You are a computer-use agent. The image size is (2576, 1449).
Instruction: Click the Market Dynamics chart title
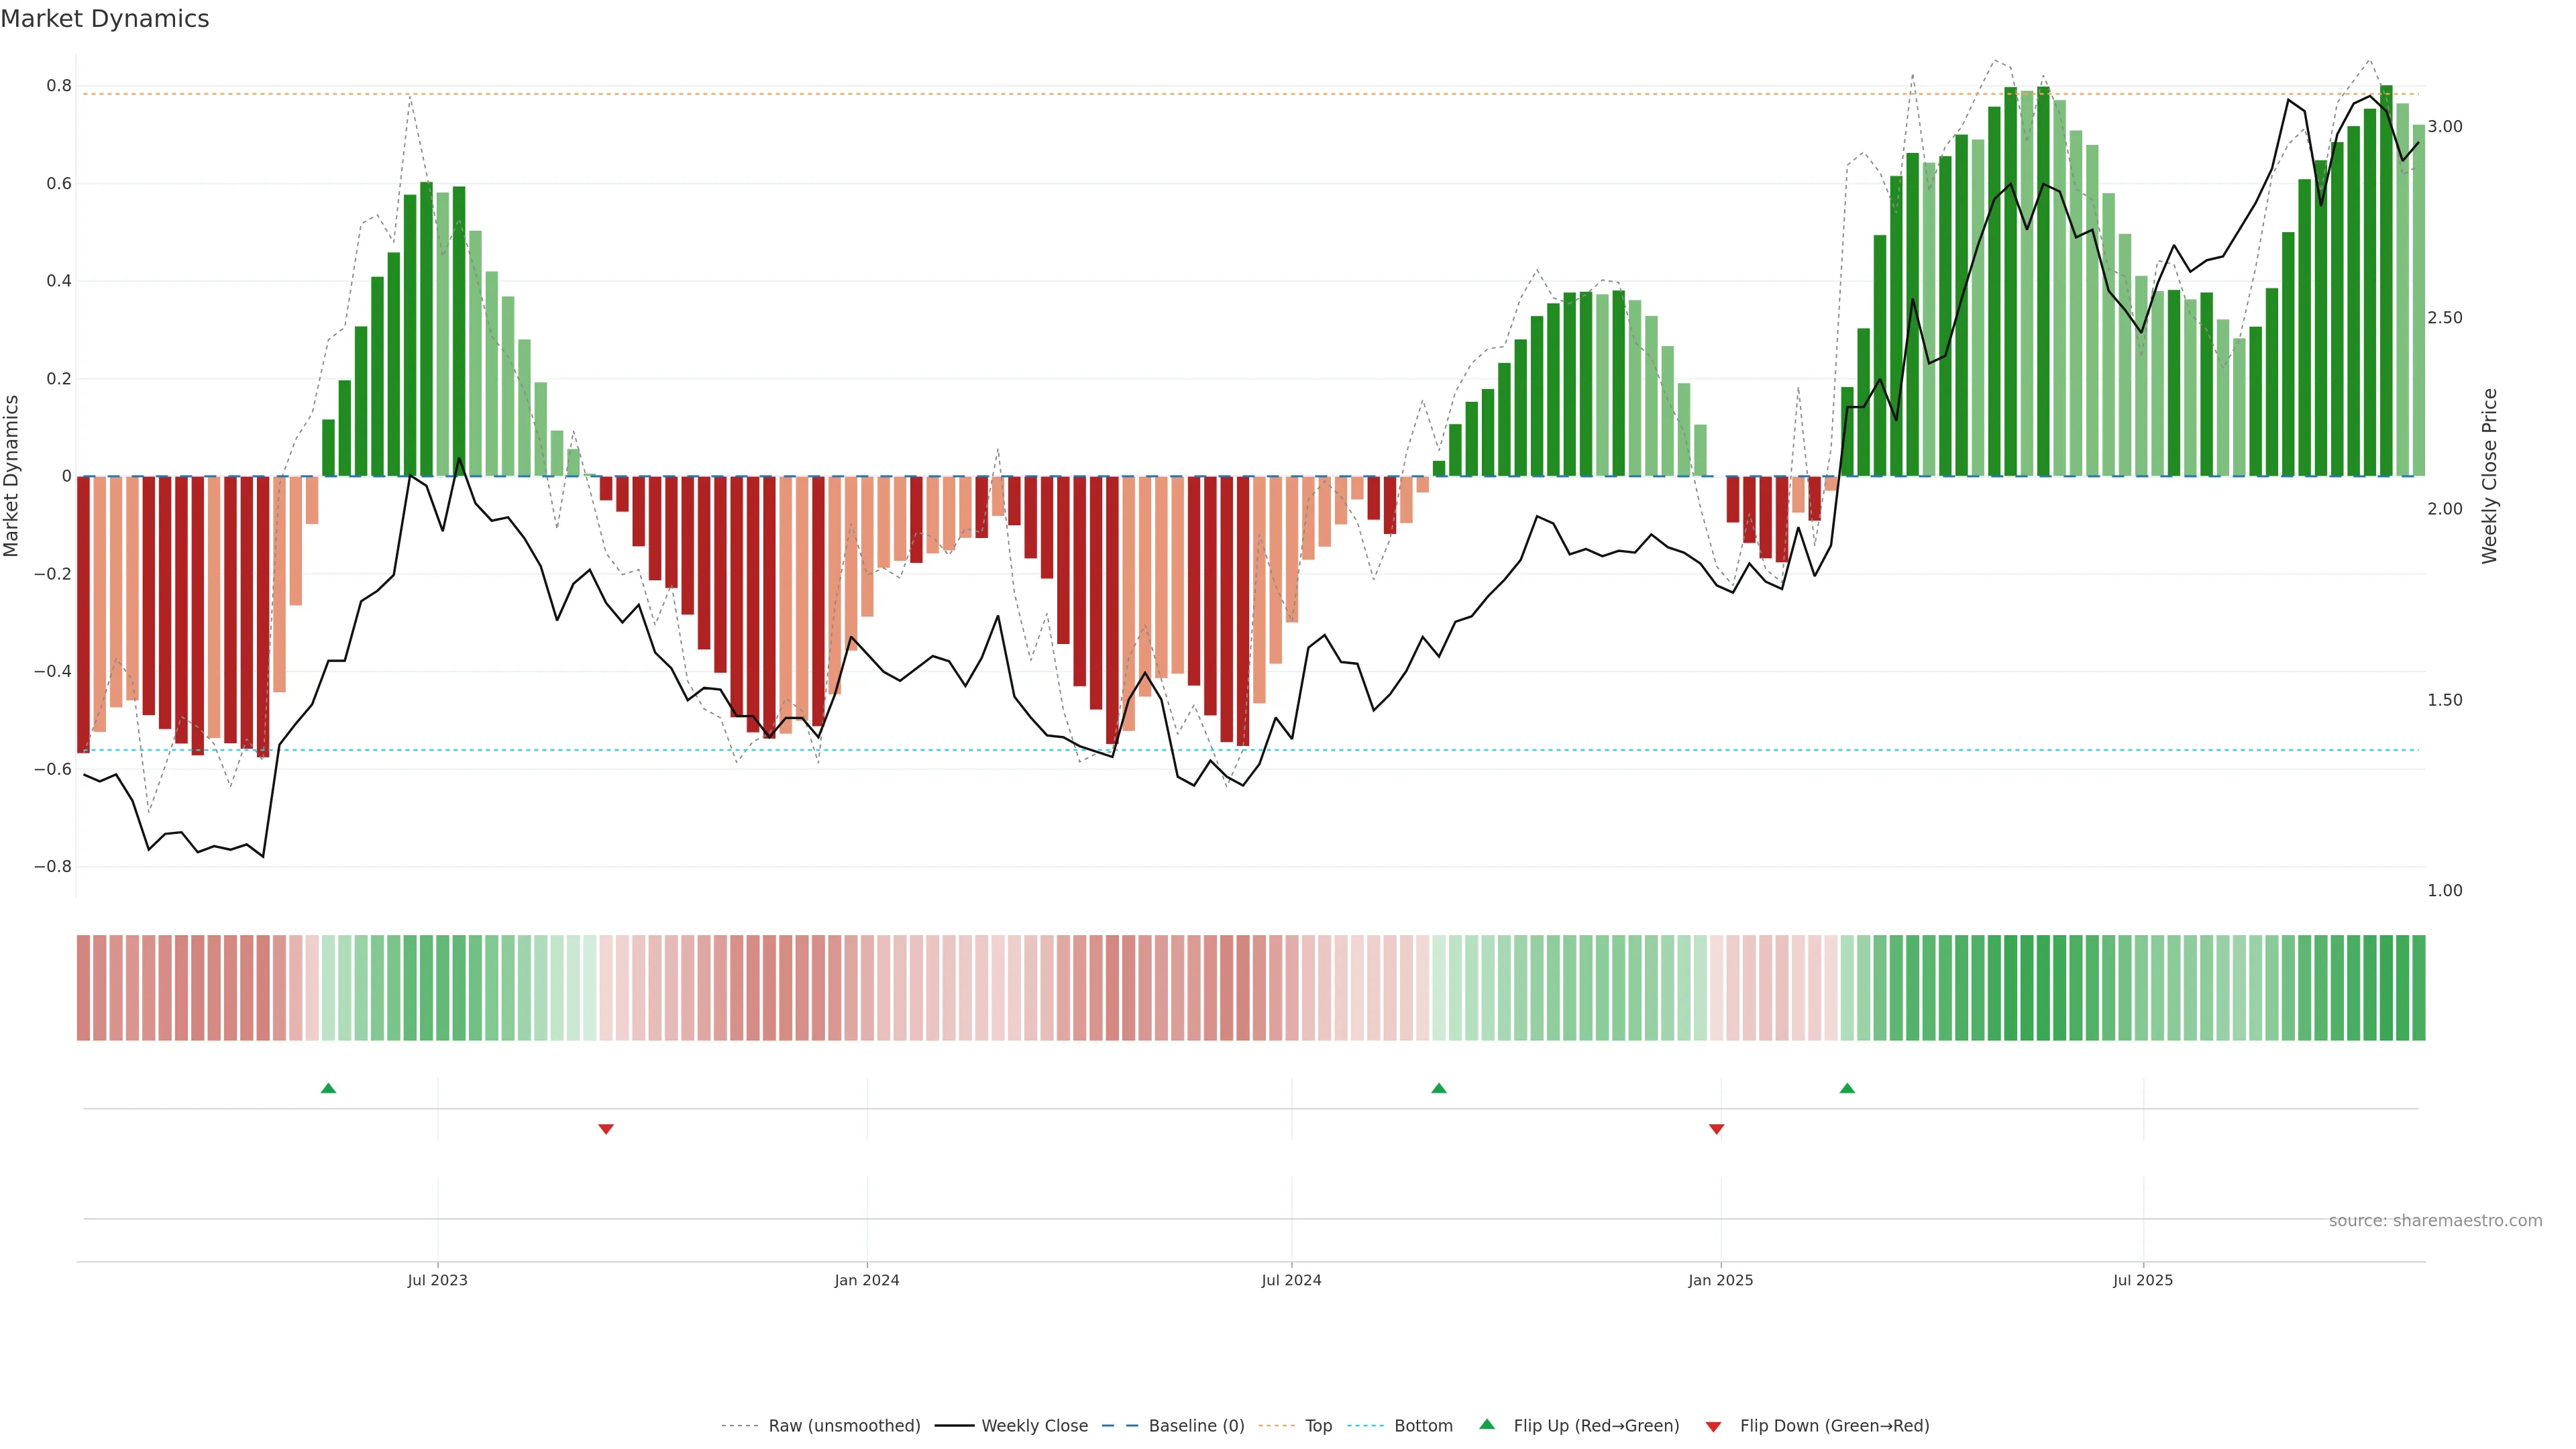pyautogui.click(x=105, y=19)
